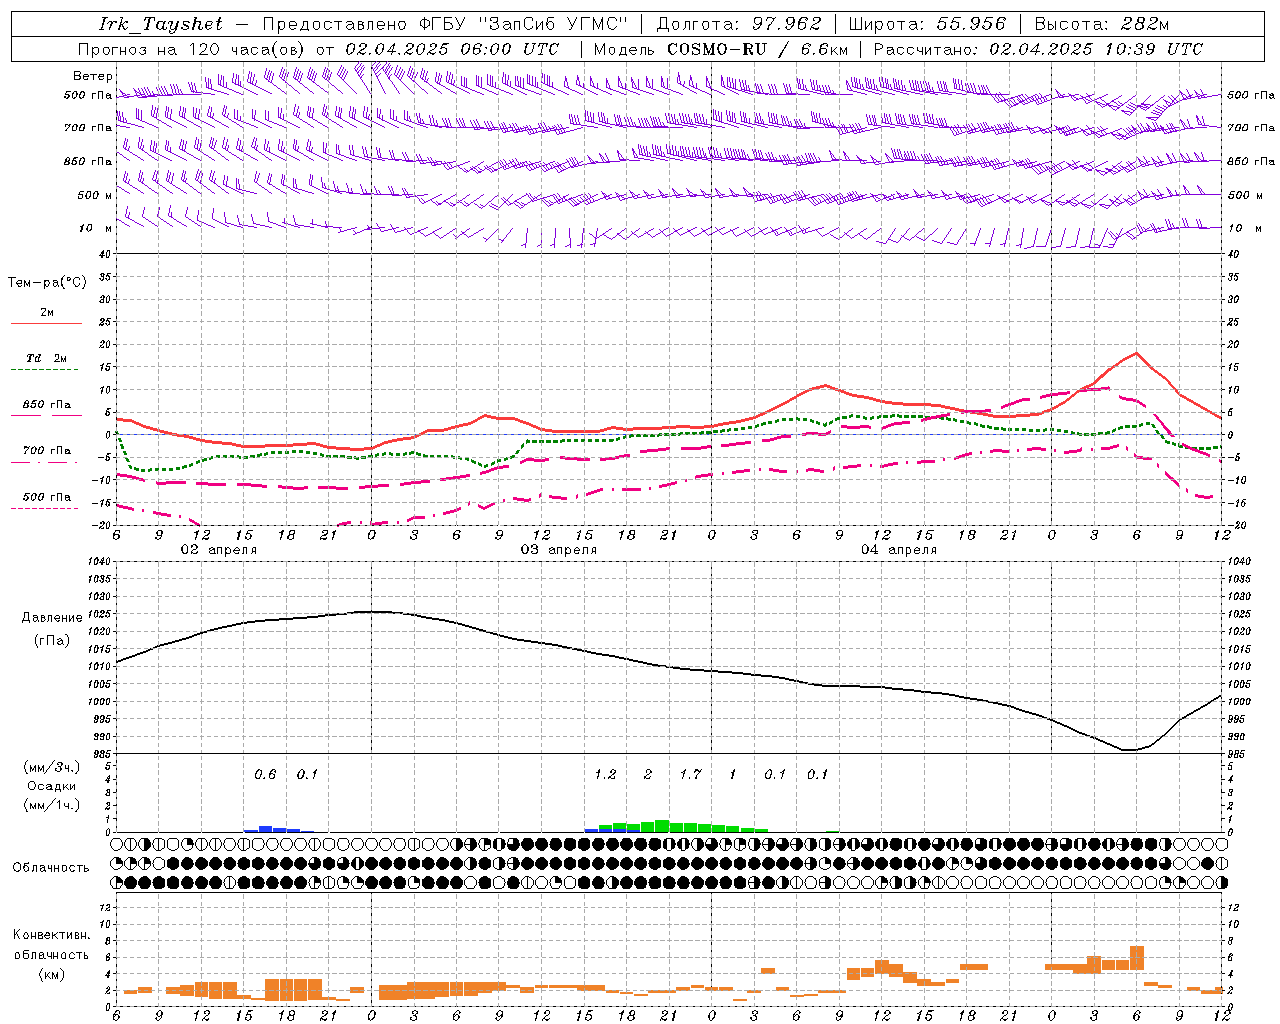Select the latitude value Широта: 55.956
Screen dimensions: 1280x1024
(927, 24)
